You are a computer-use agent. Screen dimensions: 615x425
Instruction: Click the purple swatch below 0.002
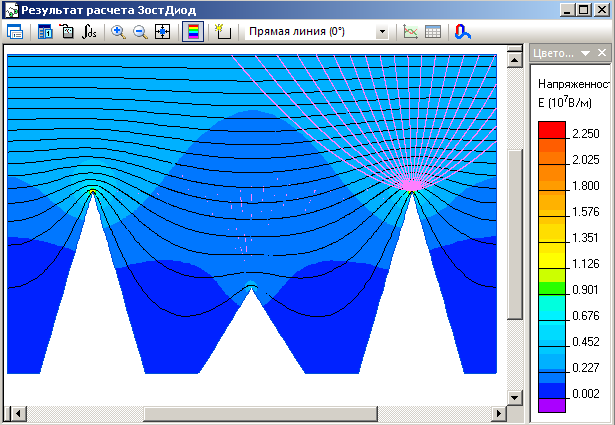point(552,405)
